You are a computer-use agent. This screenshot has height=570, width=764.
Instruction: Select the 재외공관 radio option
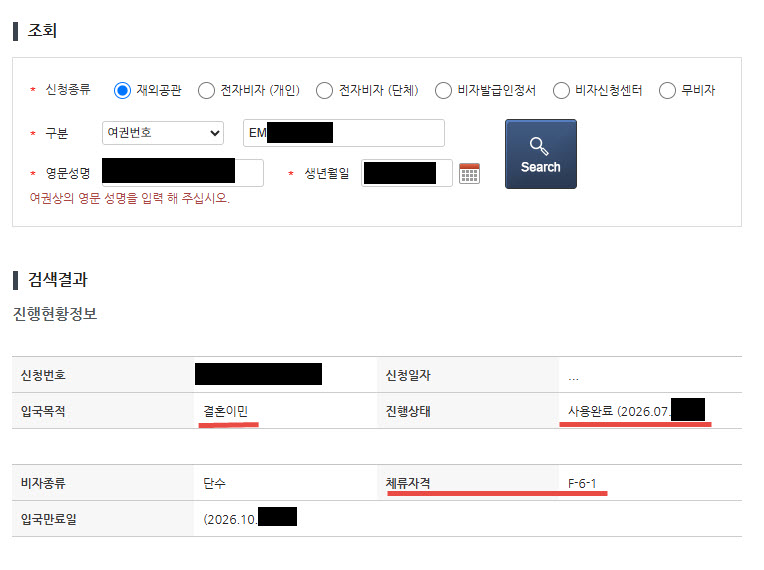coord(122,91)
